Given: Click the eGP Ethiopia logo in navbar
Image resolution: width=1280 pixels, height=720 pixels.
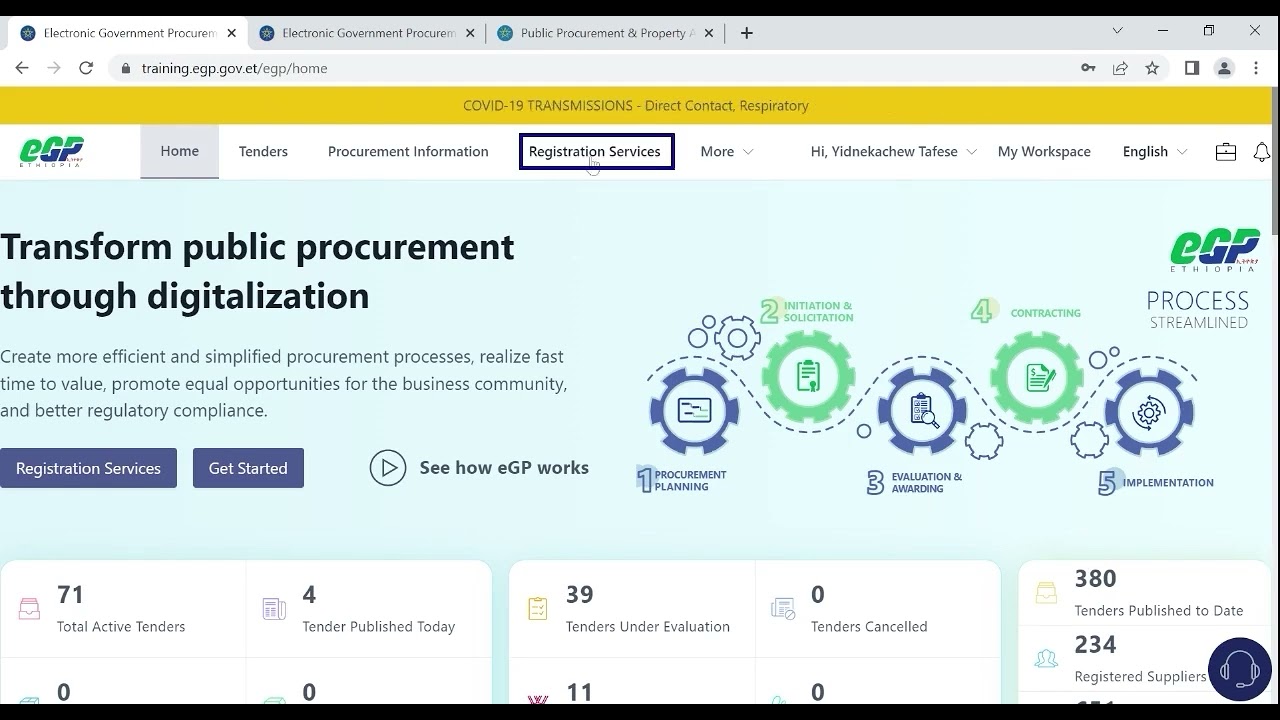Looking at the screenshot, I should (51, 152).
